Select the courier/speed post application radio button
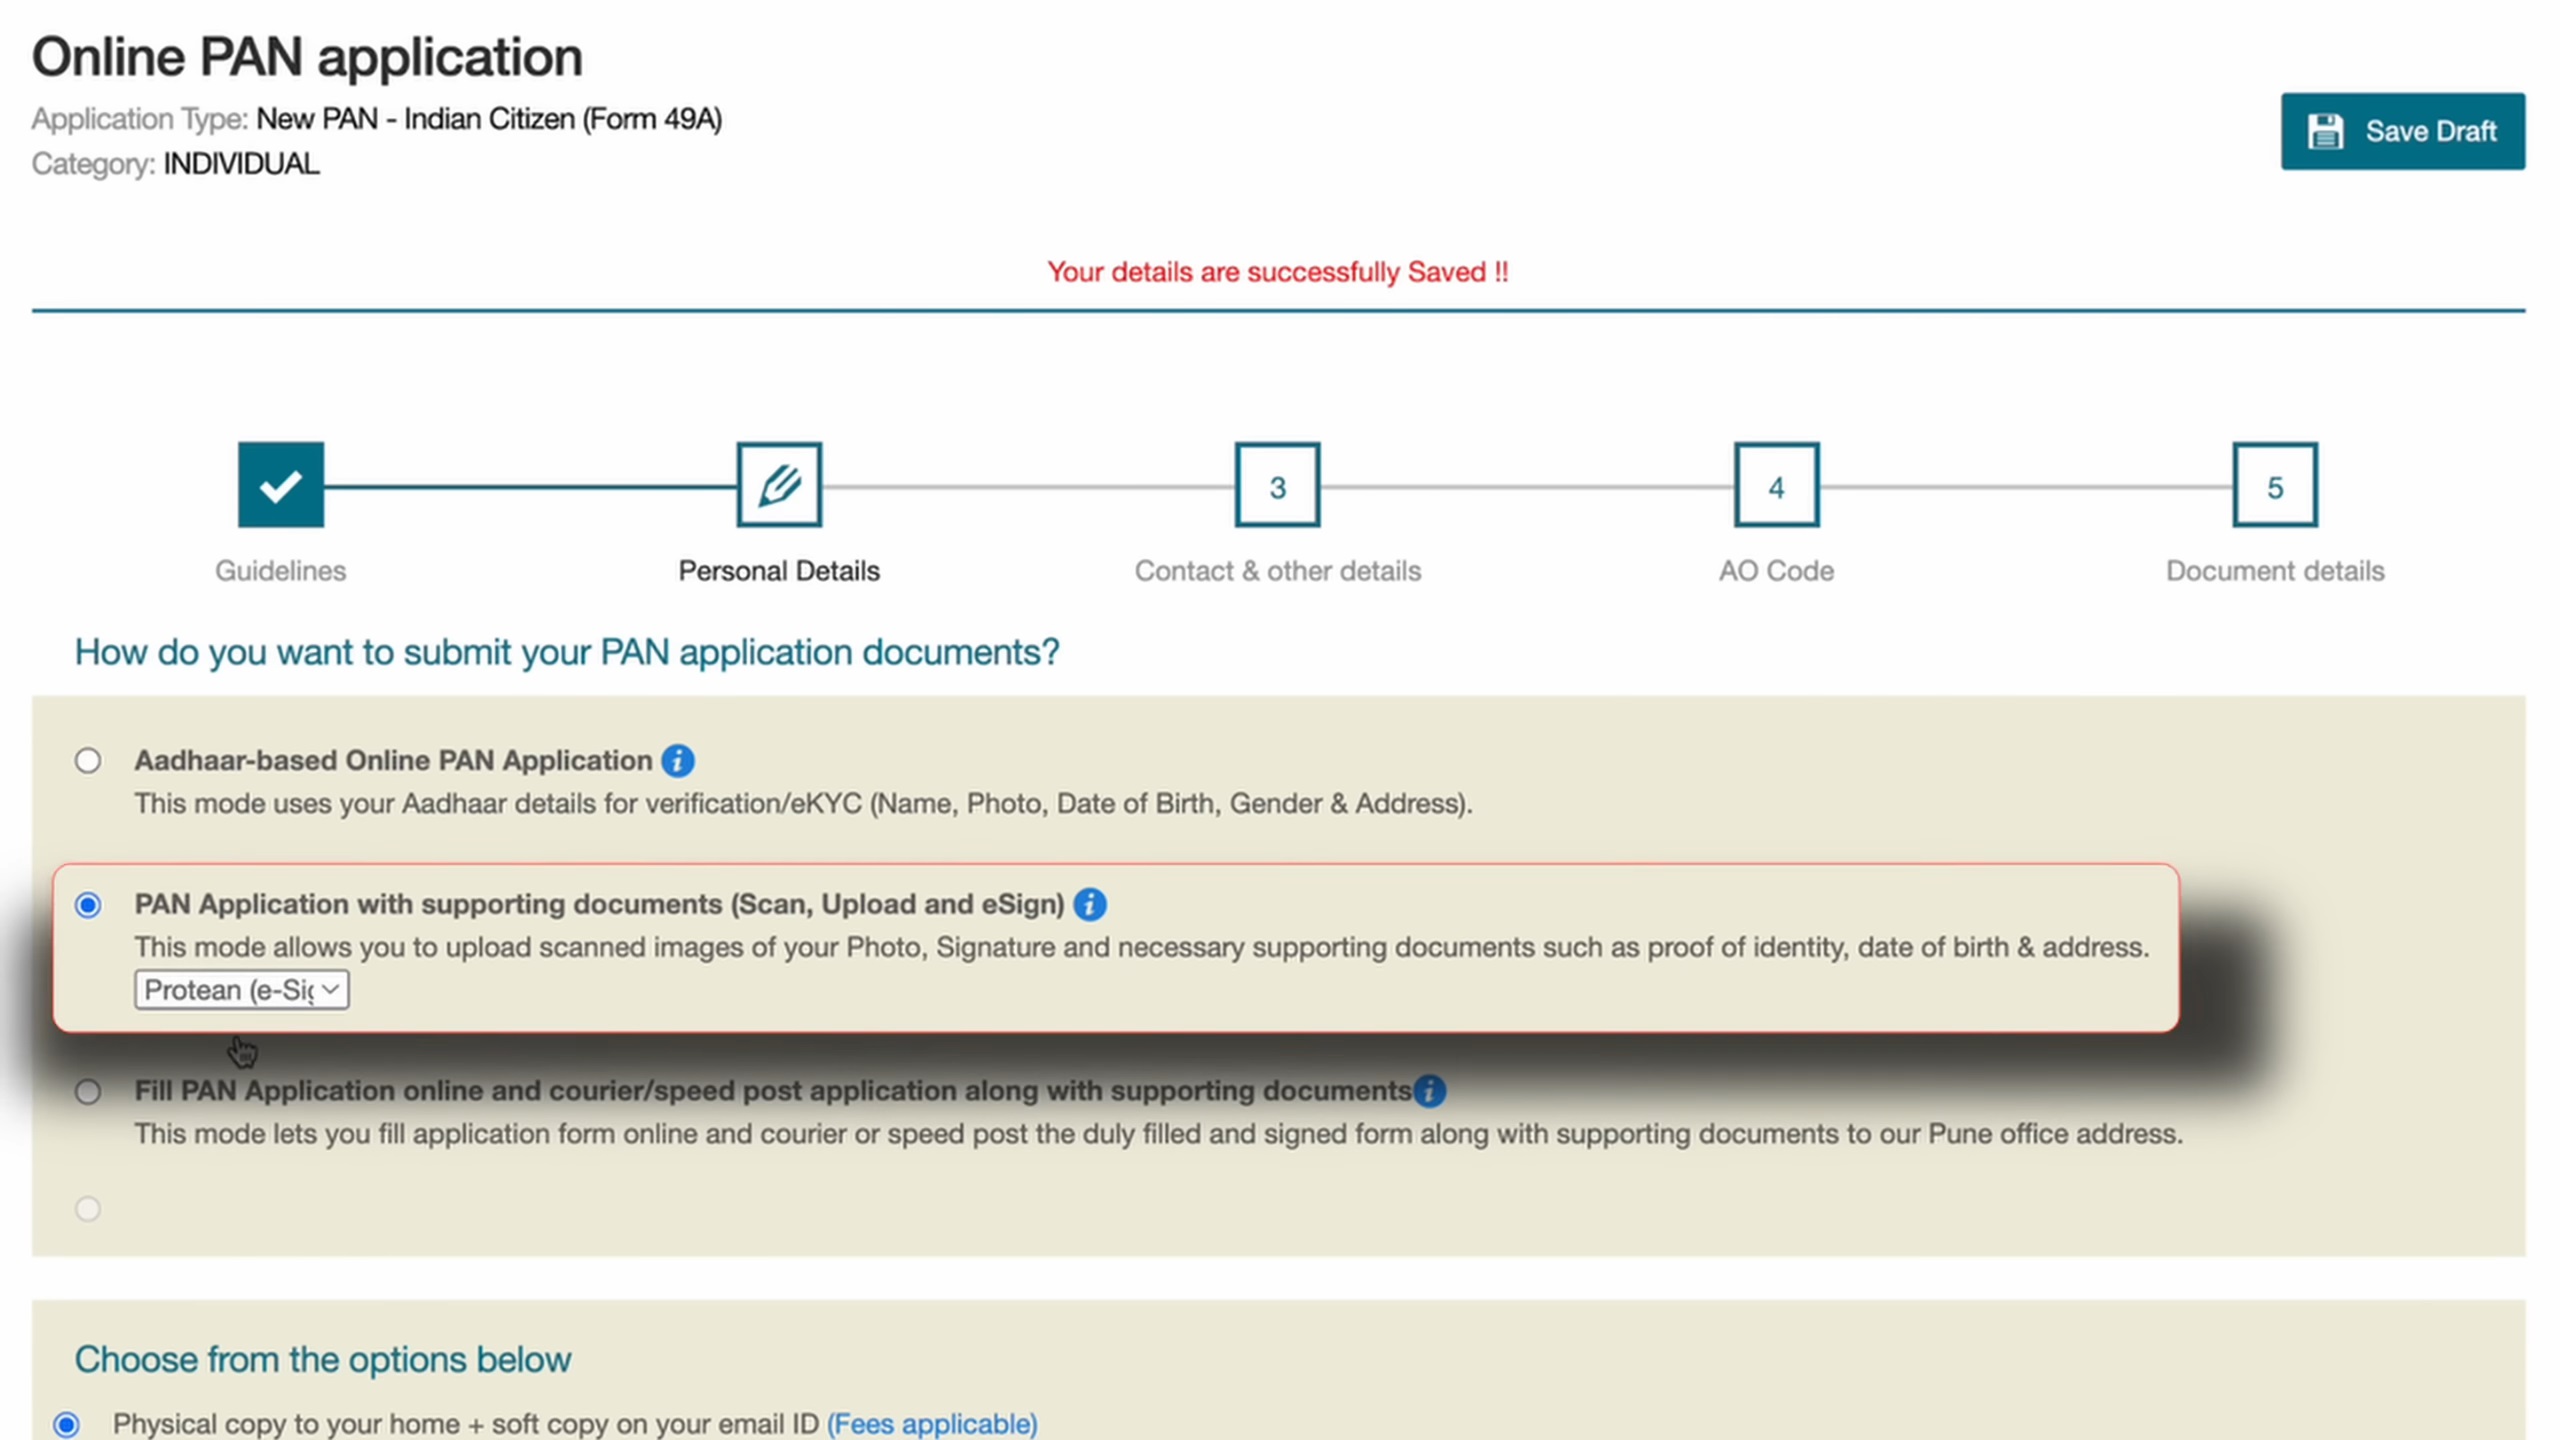This screenshot has width=2560, height=1440. click(88, 1091)
